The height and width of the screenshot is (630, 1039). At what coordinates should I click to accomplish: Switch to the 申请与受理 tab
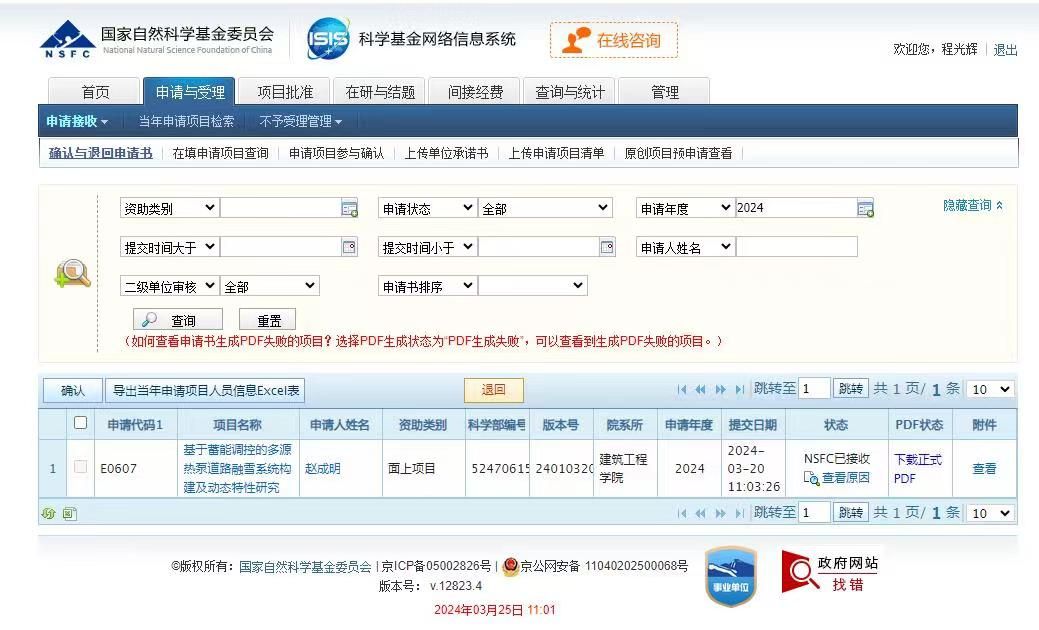click(190, 91)
